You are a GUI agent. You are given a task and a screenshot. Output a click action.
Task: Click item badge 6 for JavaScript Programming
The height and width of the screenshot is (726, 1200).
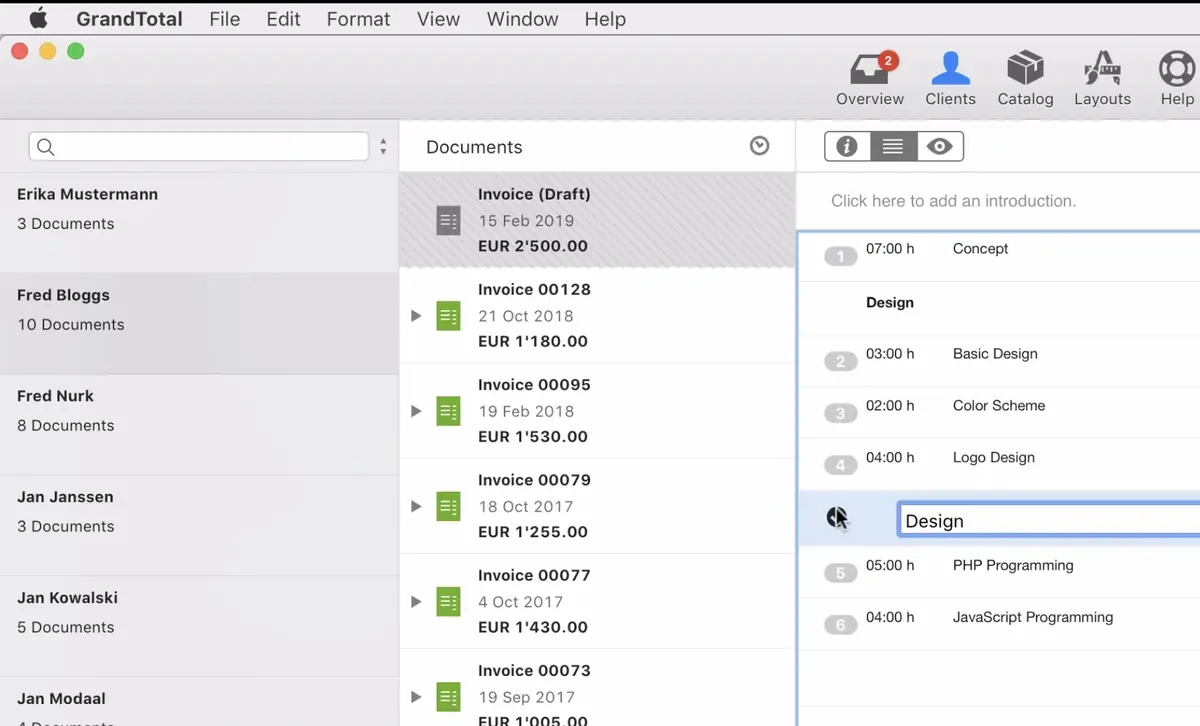click(x=841, y=625)
